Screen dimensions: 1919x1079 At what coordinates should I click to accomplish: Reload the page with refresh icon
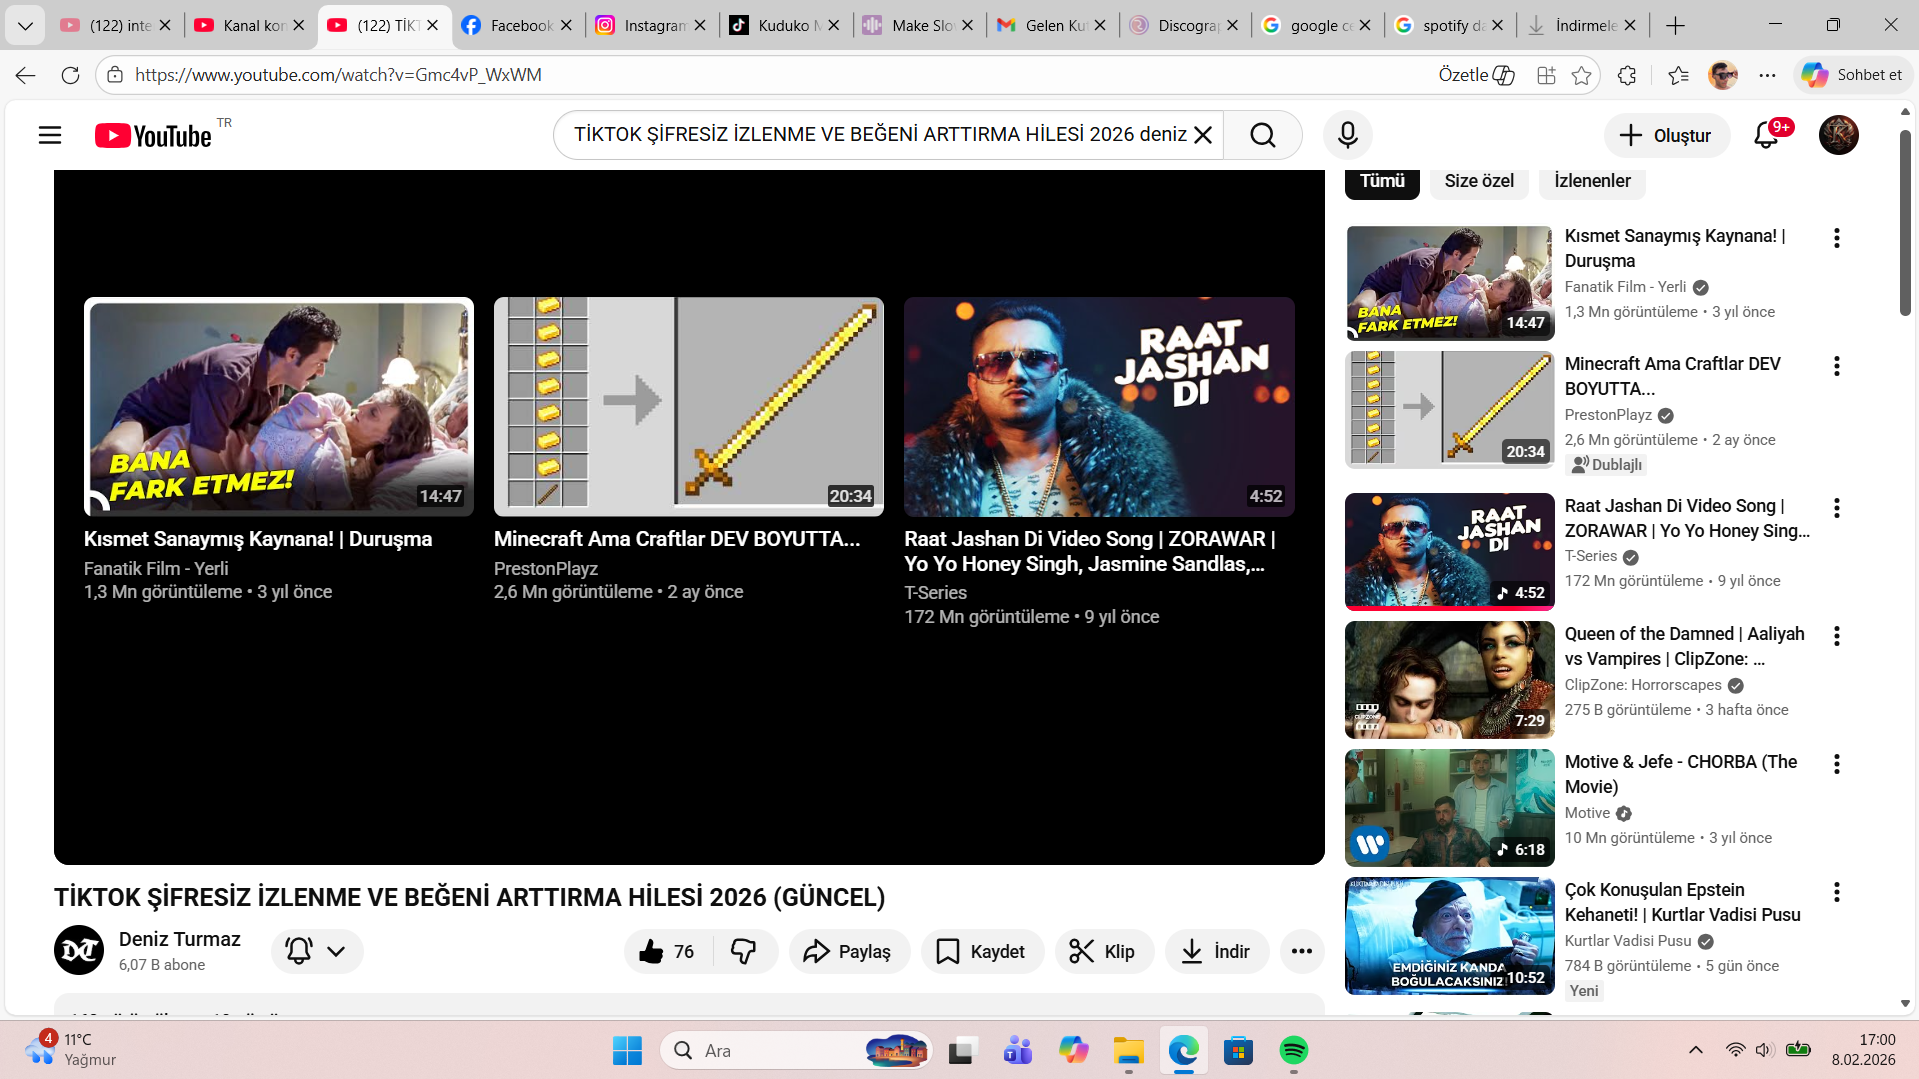pos(70,75)
